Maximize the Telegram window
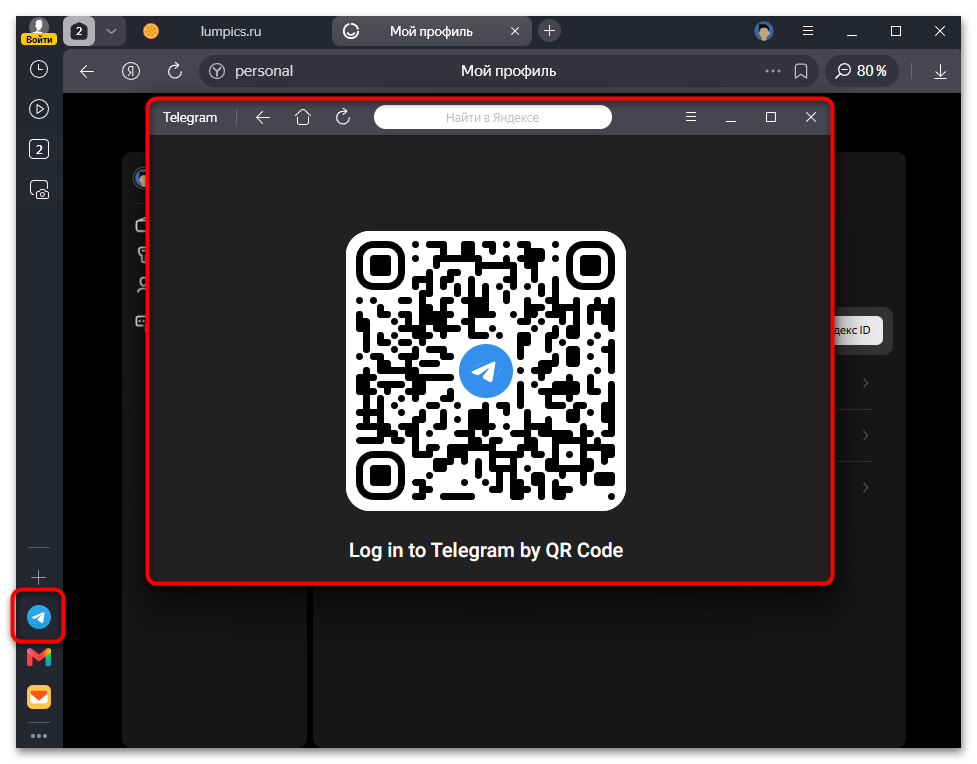 [x=771, y=117]
